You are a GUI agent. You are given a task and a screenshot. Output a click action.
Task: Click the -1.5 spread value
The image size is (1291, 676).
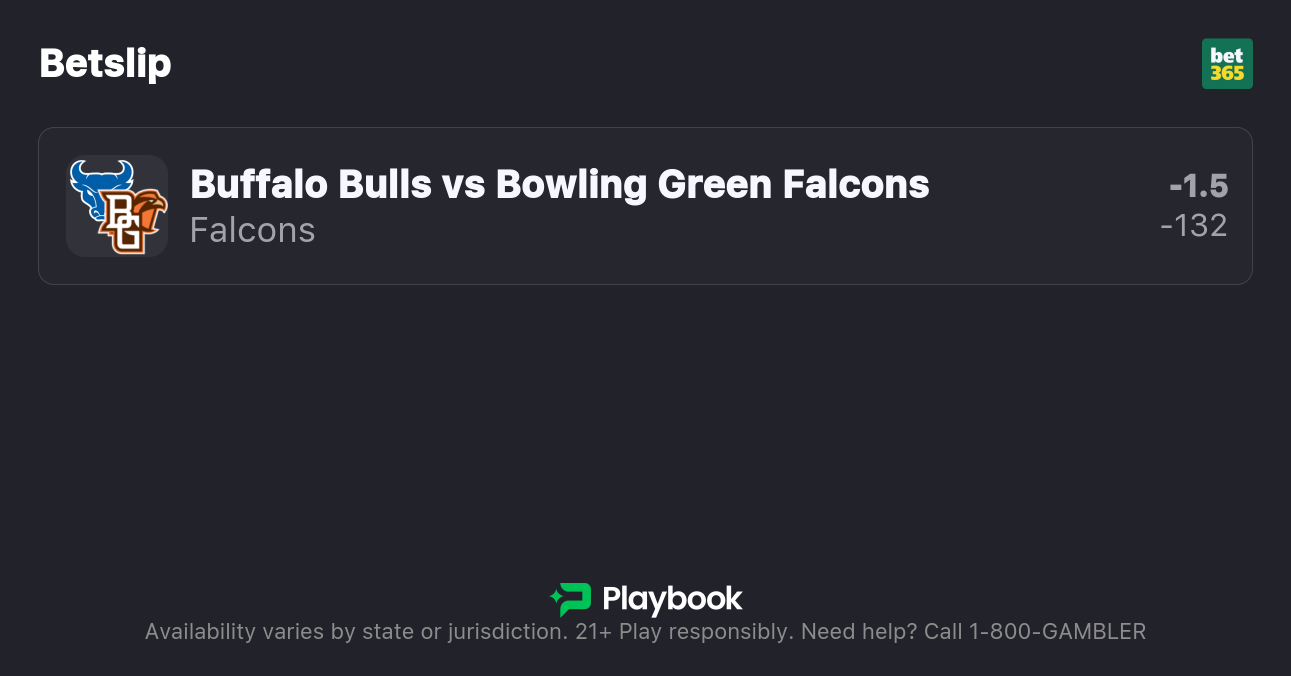tap(1198, 186)
